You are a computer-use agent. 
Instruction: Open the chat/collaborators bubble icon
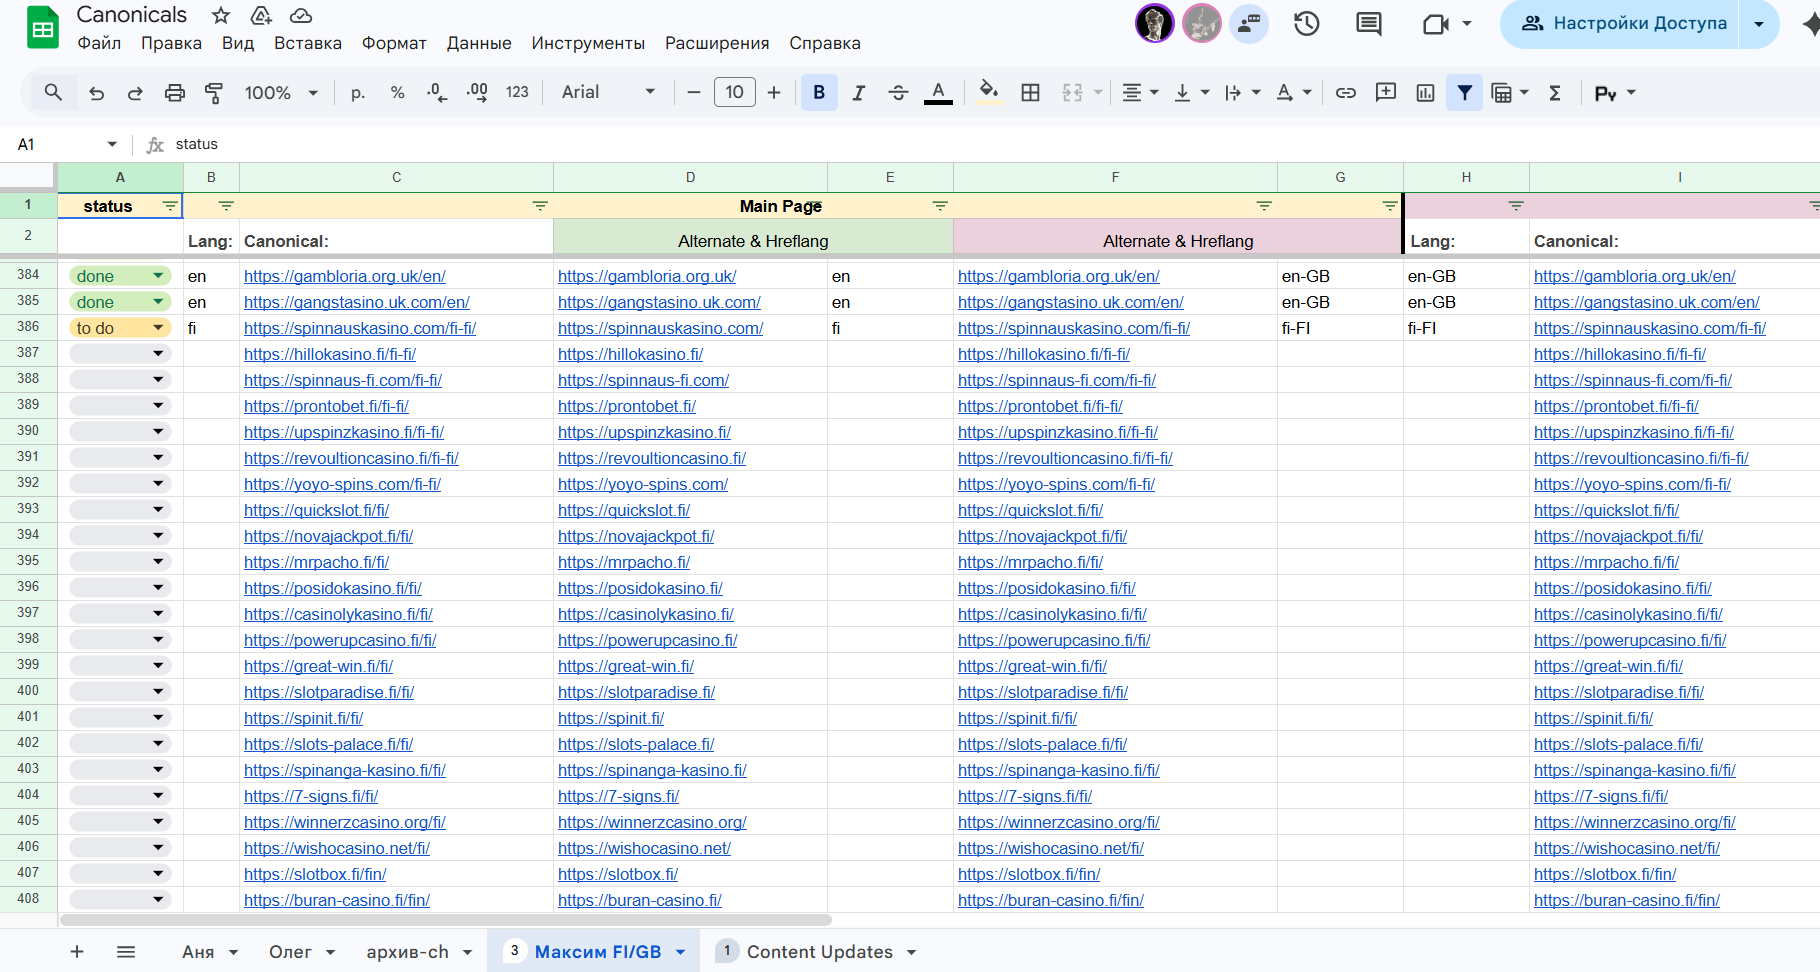1249,24
